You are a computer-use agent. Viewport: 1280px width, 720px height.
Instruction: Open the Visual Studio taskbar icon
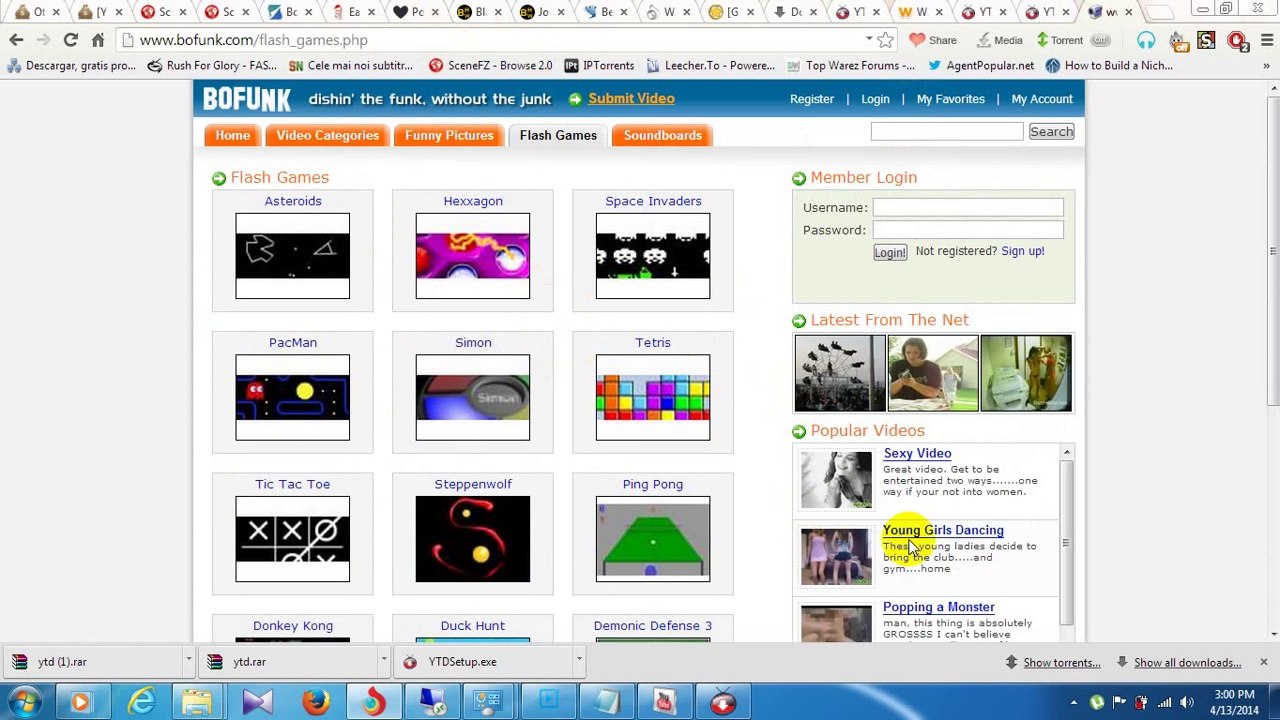257,703
